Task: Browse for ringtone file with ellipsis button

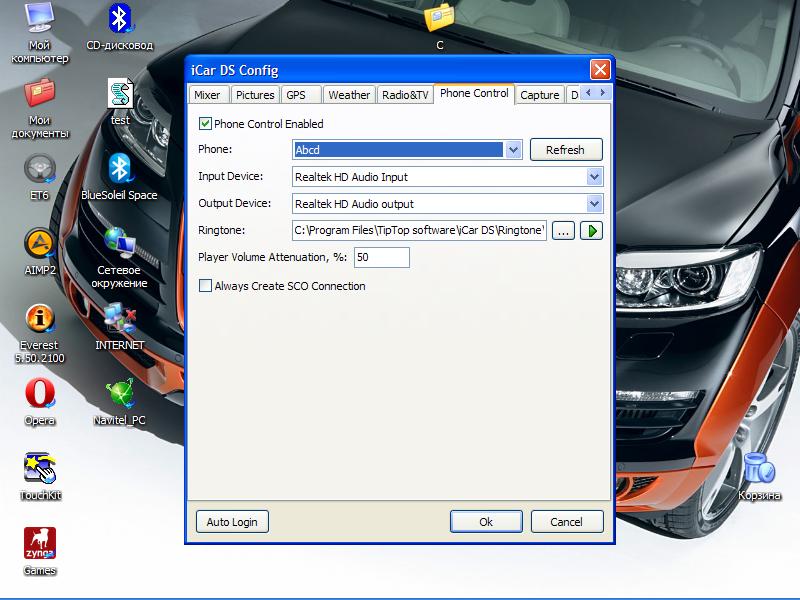Action: (563, 231)
